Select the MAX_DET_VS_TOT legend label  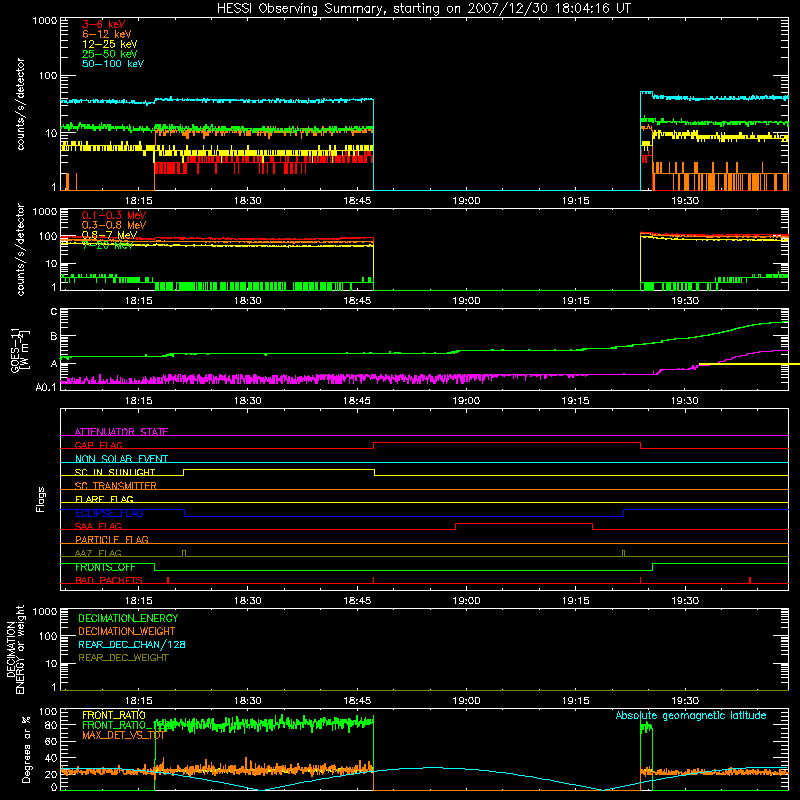click(x=123, y=735)
